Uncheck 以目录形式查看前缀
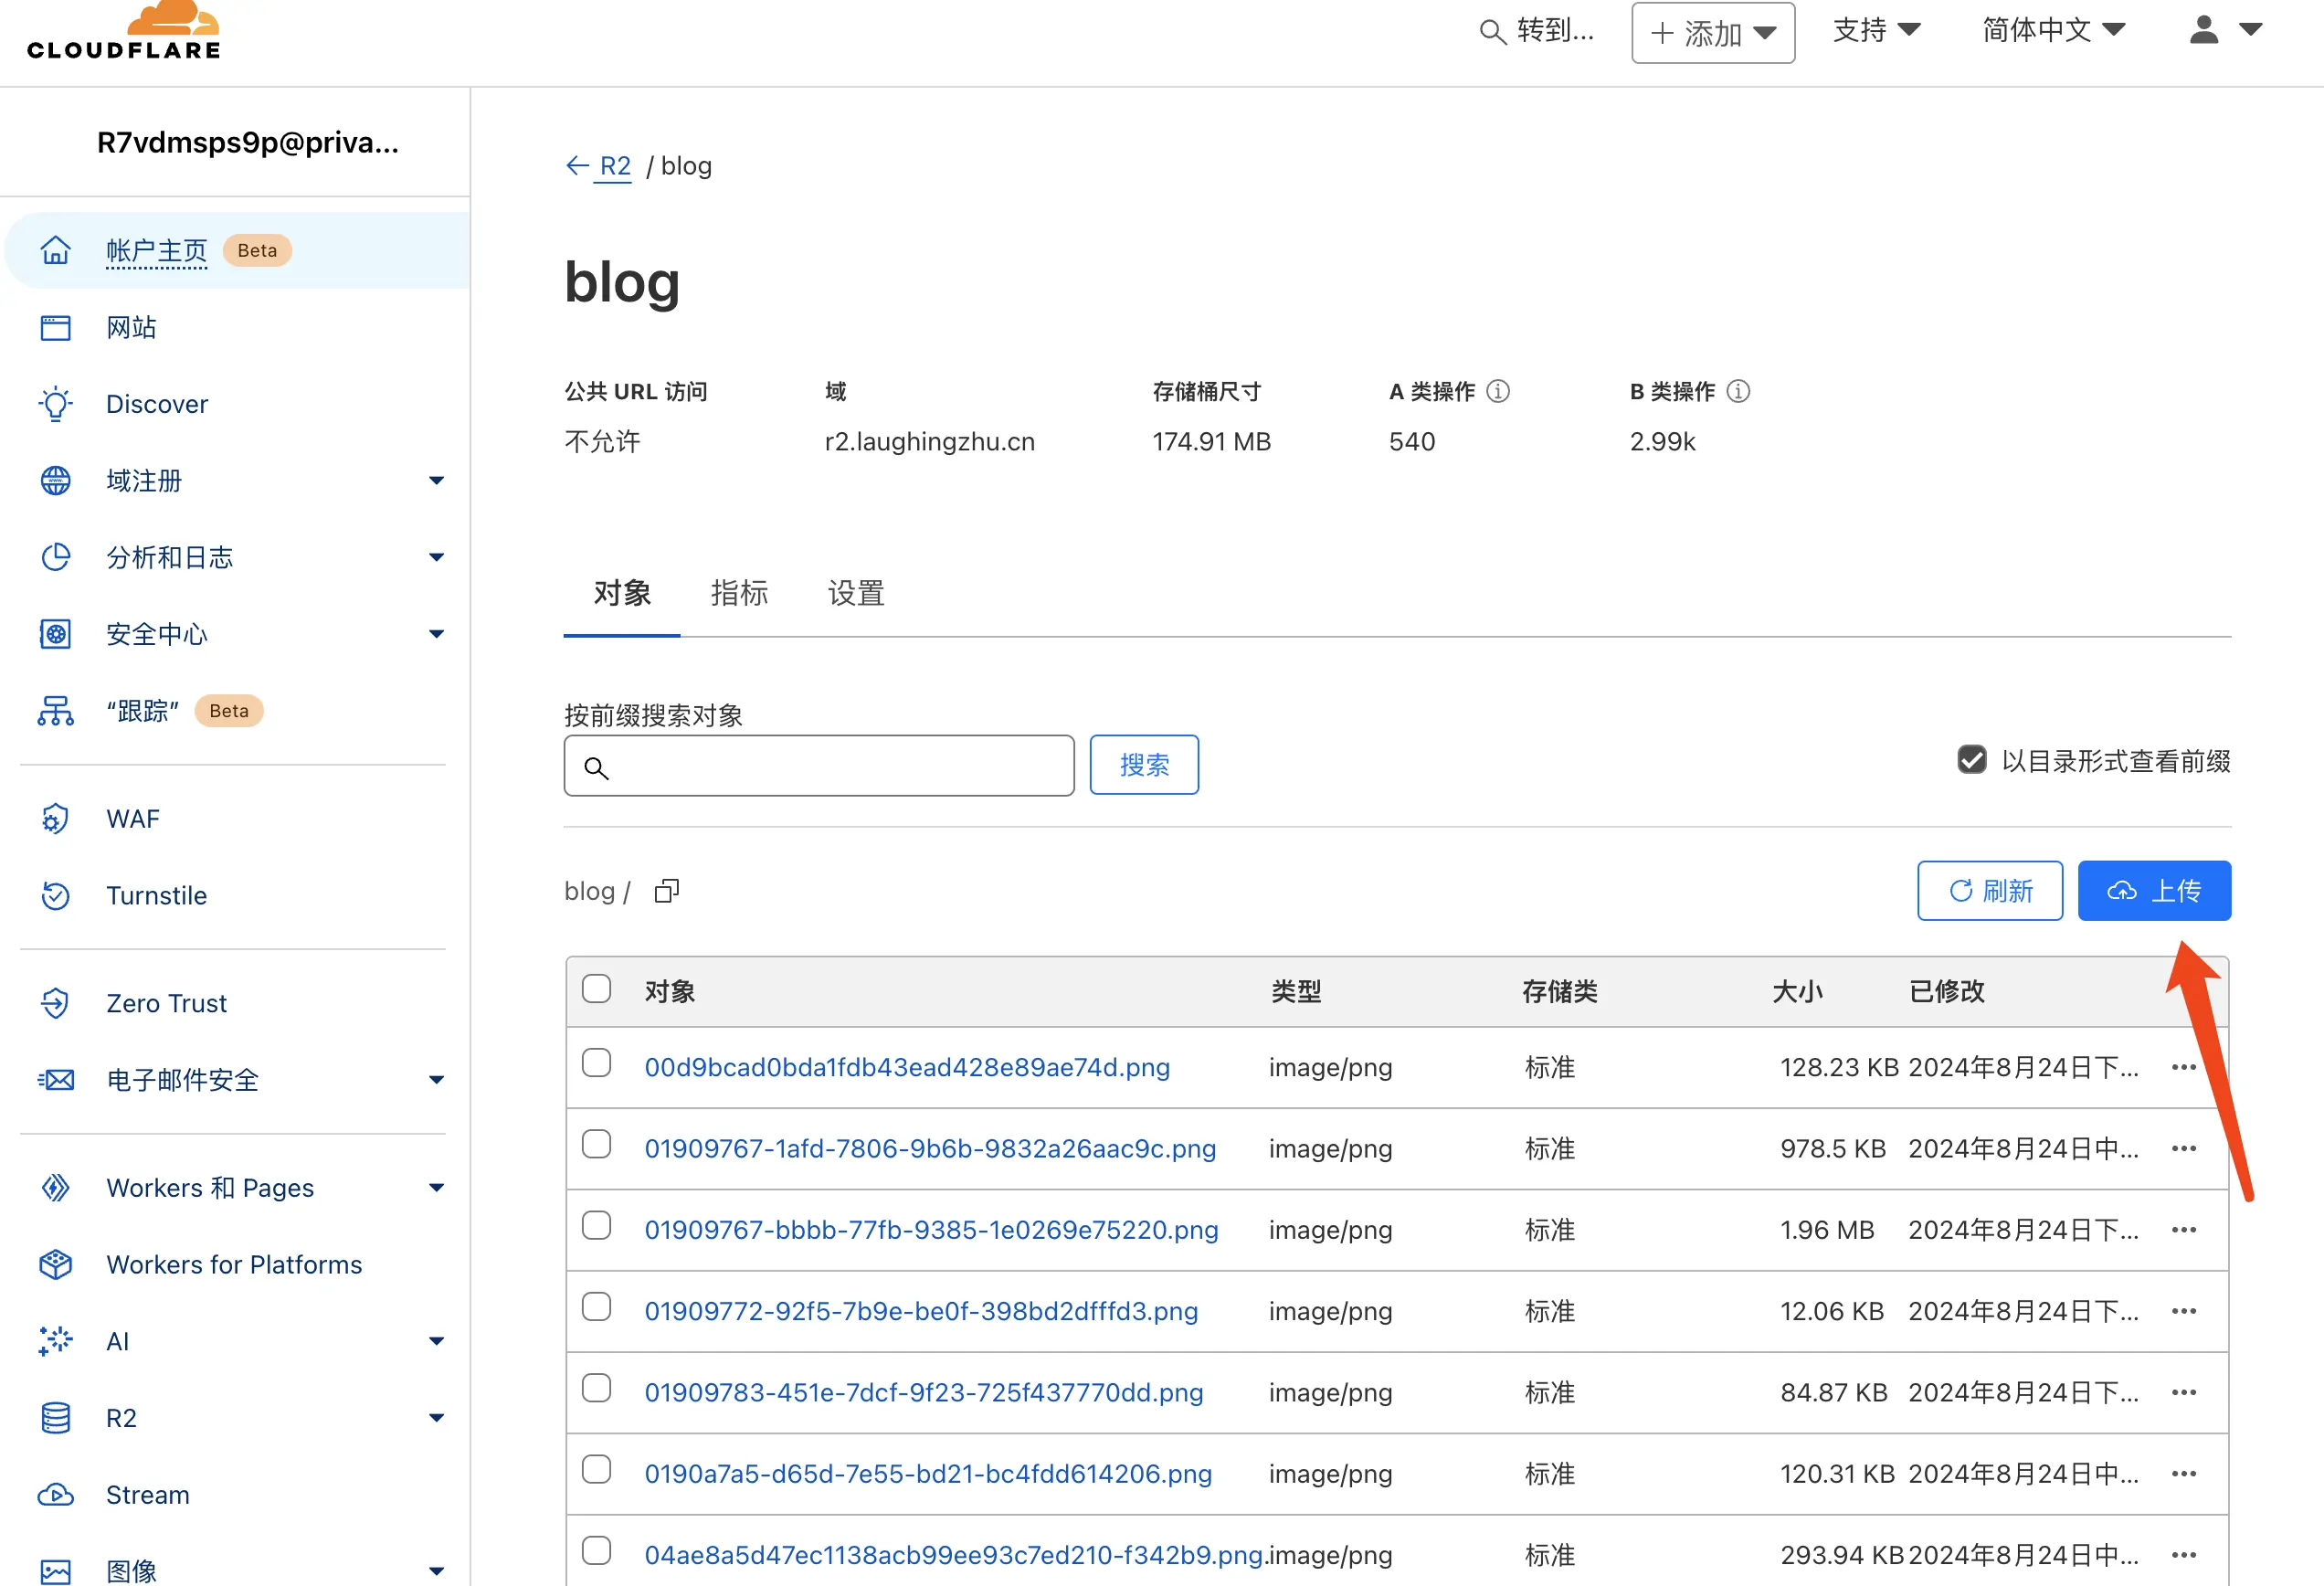Screen dimensions: 2324x1586 (1971, 760)
